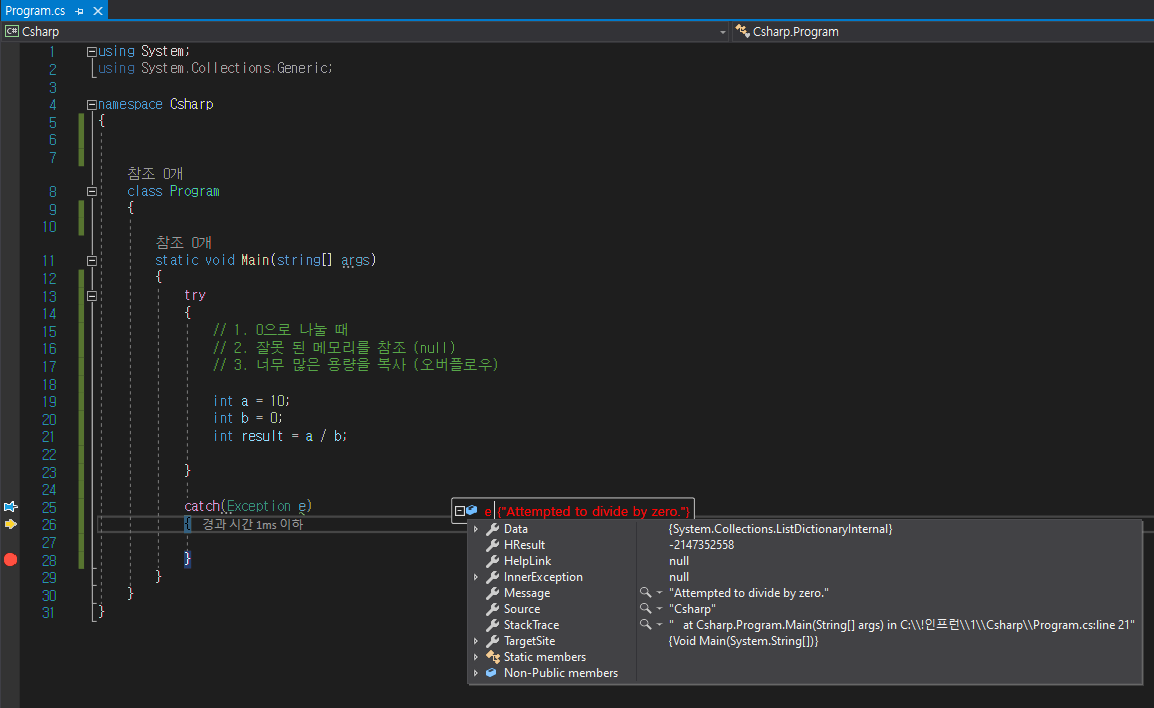Click the InnerException wrench icon

(x=492, y=577)
